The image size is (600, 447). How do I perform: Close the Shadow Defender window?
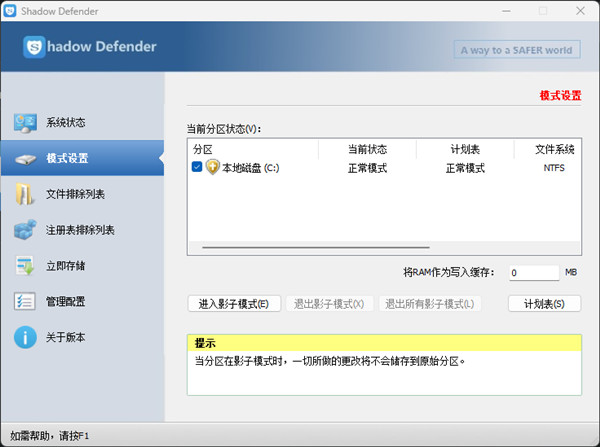[580, 11]
